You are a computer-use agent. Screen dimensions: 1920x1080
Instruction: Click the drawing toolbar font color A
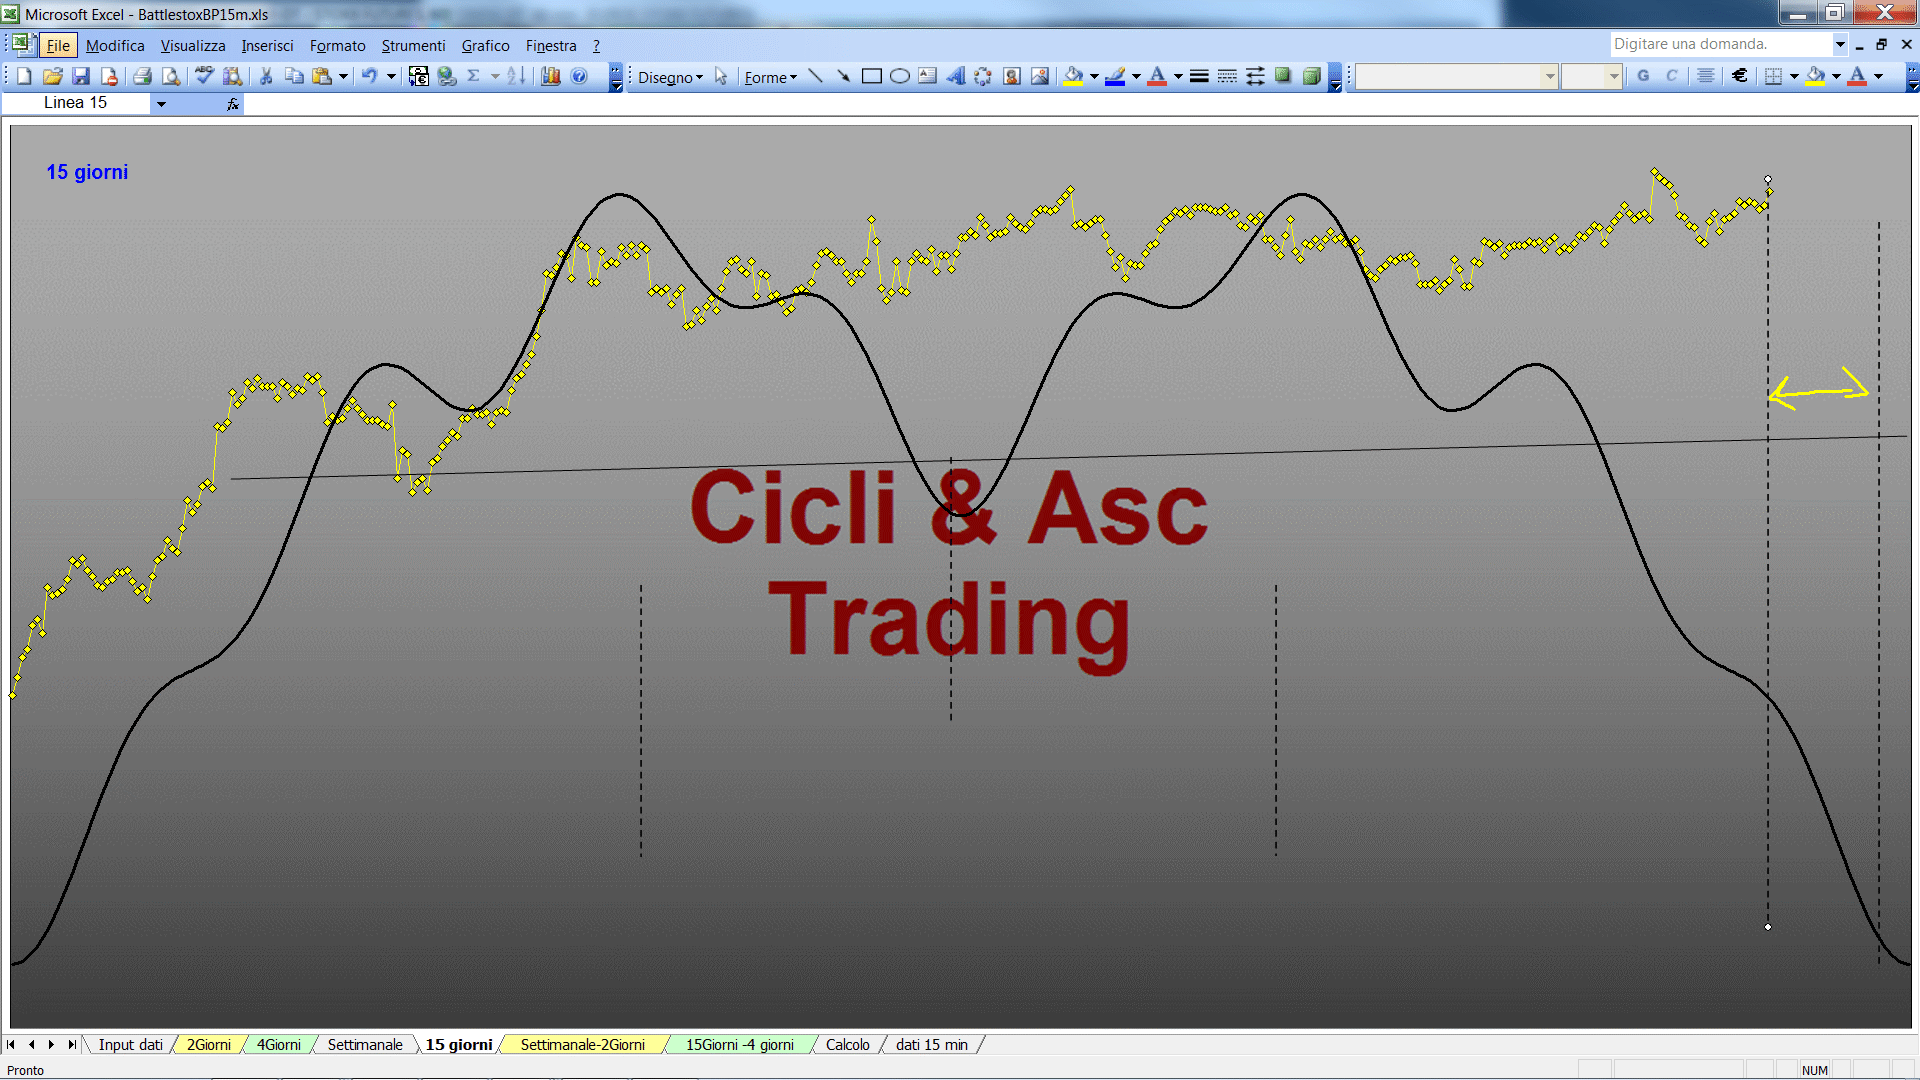tap(1157, 76)
